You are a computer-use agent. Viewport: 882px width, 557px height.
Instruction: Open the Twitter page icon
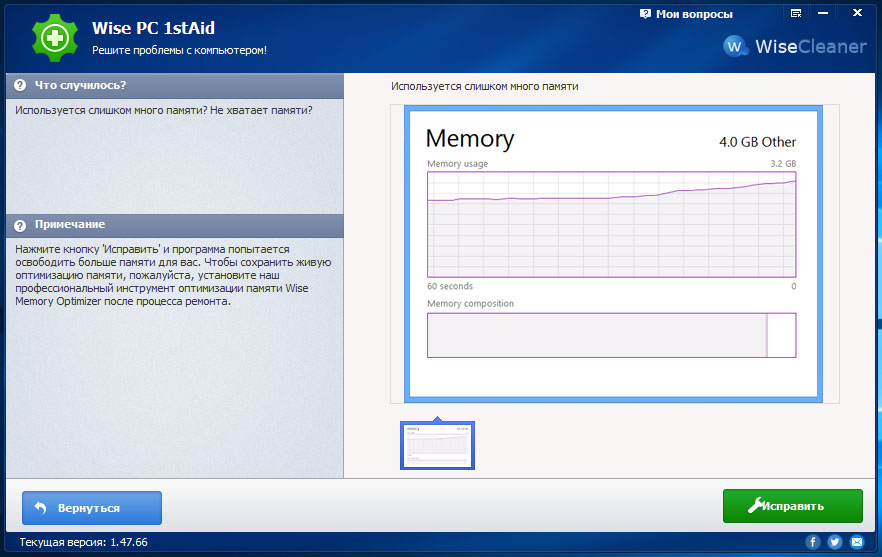(x=835, y=542)
